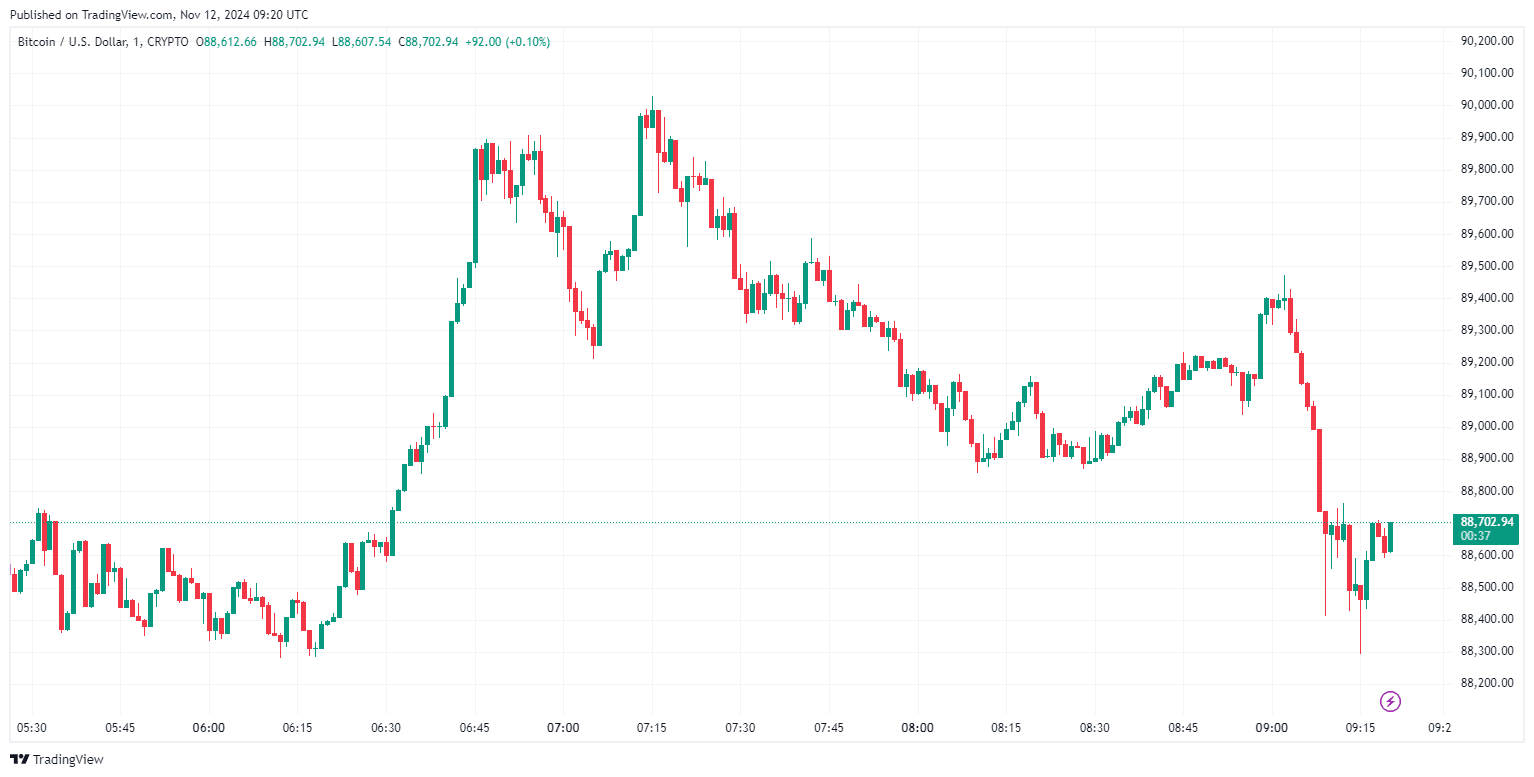This screenshot has width=1534, height=777.
Task: Click the 09:00 time axis label
Action: pos(1271,728)
